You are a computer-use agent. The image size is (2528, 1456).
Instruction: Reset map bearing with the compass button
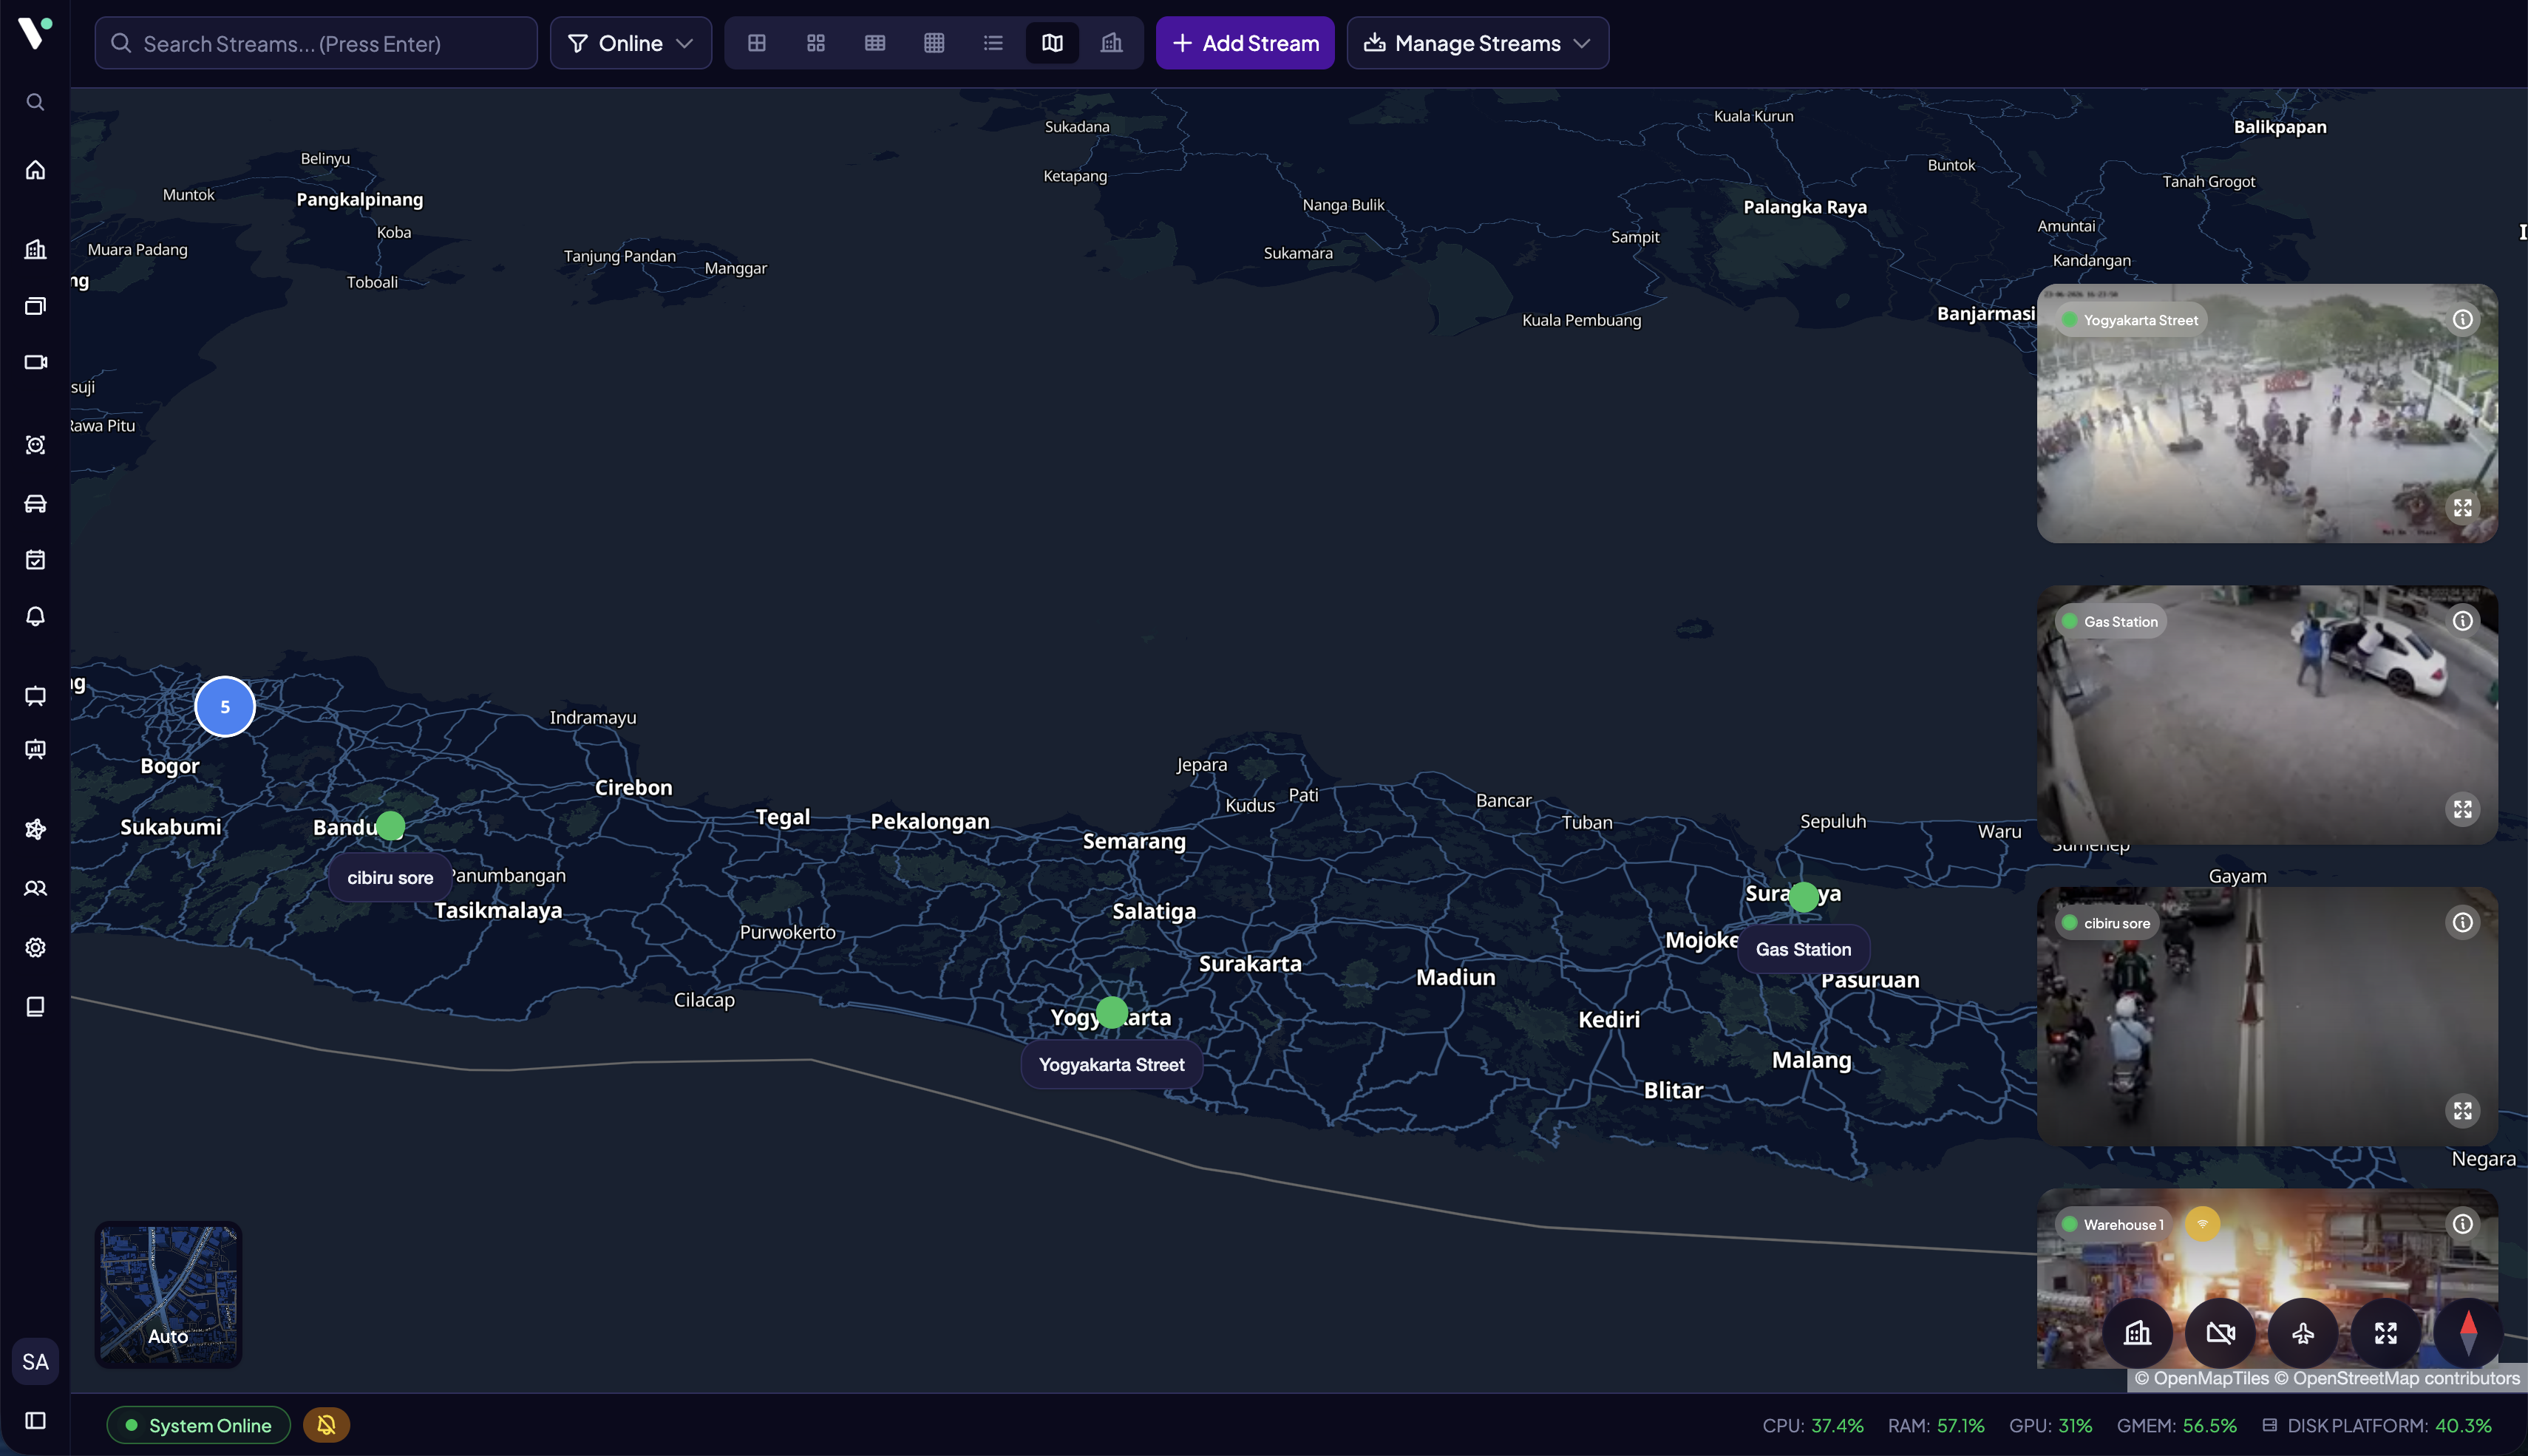tap(2468, 1333)
